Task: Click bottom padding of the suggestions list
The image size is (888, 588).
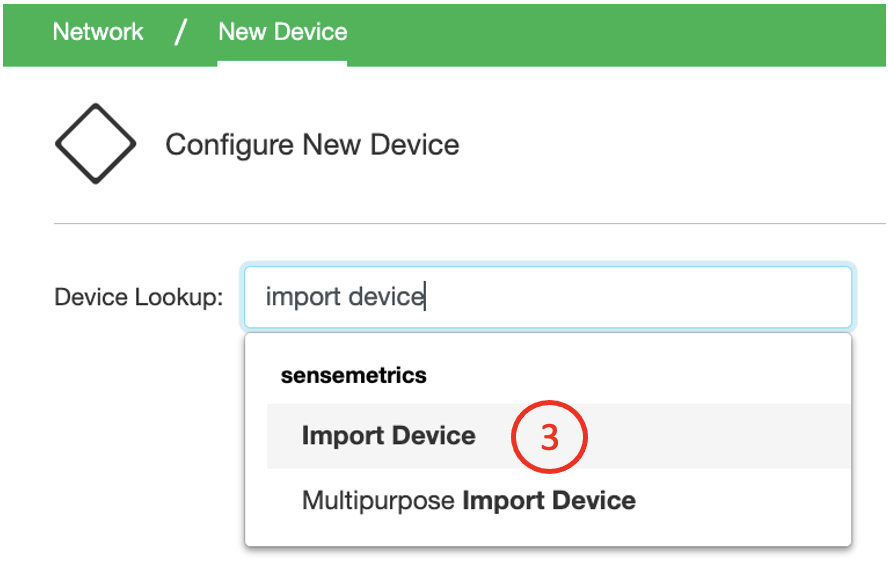Action: [x=548, y=535]
